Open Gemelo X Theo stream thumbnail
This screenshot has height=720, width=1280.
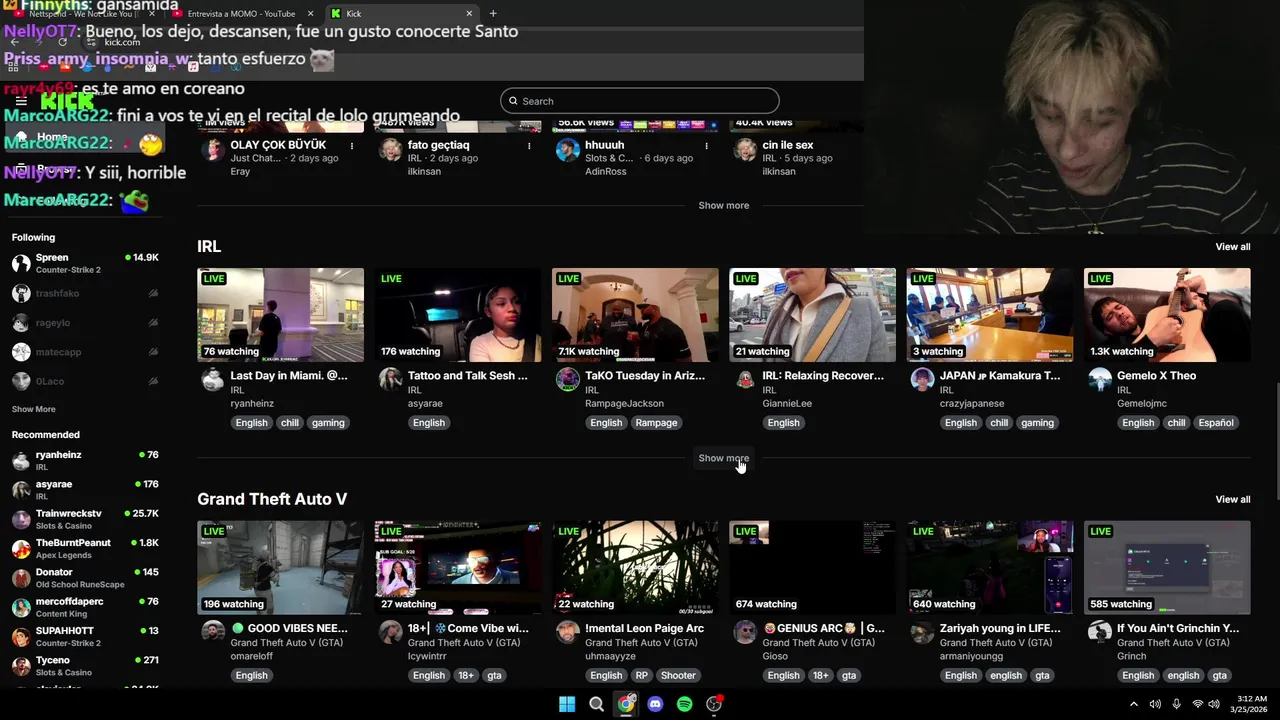pyautogui.click(x=1167, y=315)
